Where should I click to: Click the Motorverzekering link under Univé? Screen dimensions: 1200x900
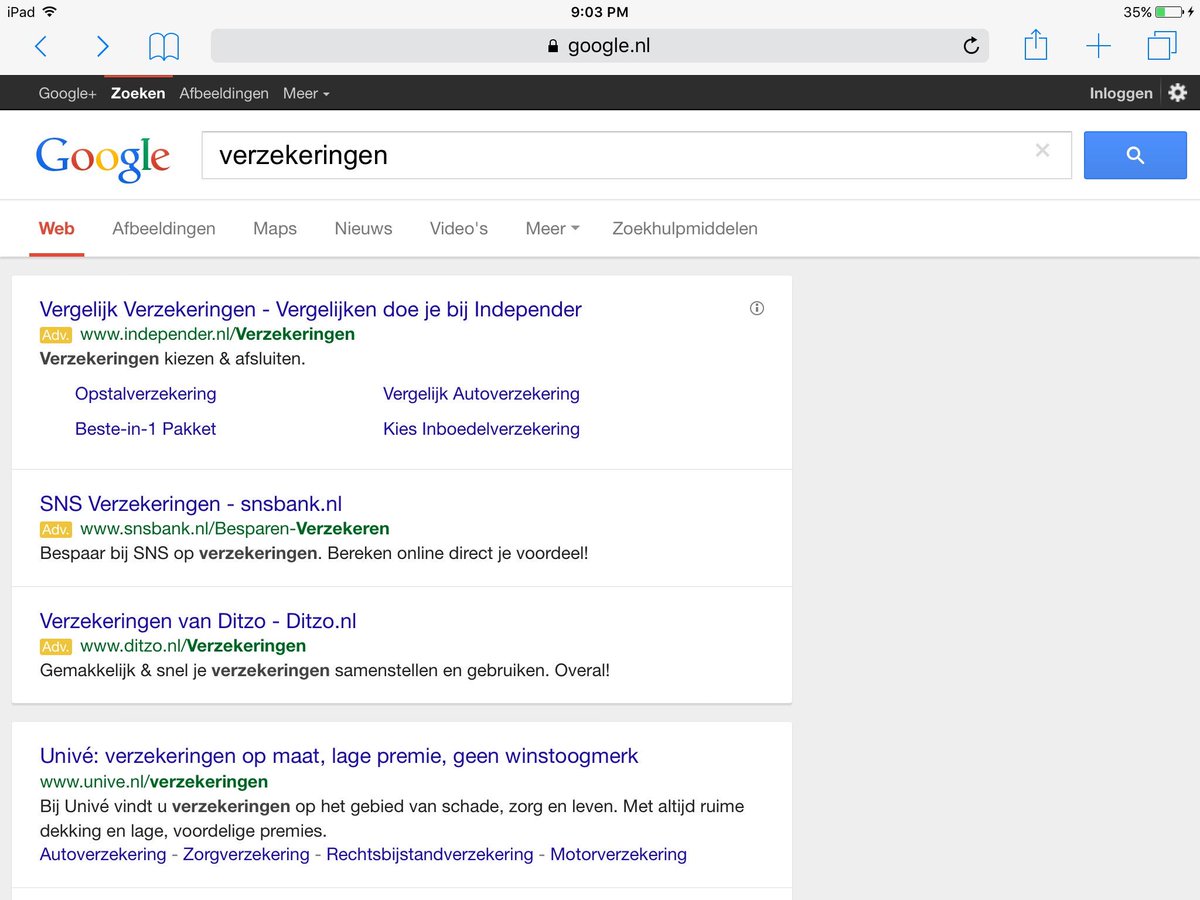coord(618,854)
